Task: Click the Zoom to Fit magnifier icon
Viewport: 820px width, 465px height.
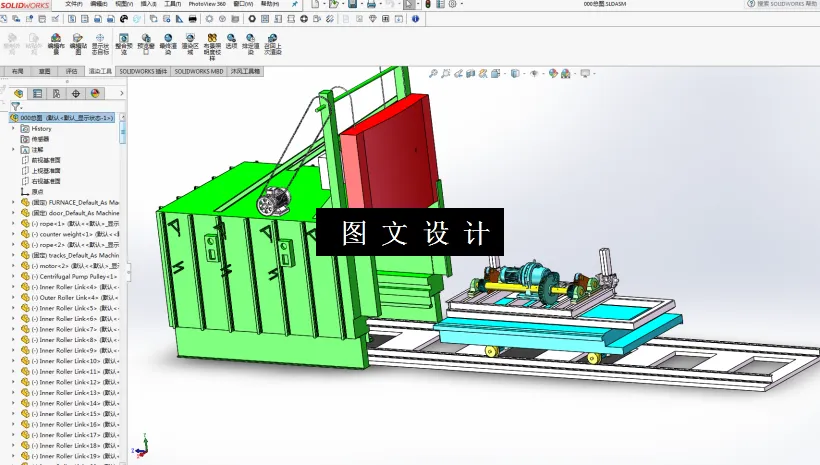Action: point(433,74)
